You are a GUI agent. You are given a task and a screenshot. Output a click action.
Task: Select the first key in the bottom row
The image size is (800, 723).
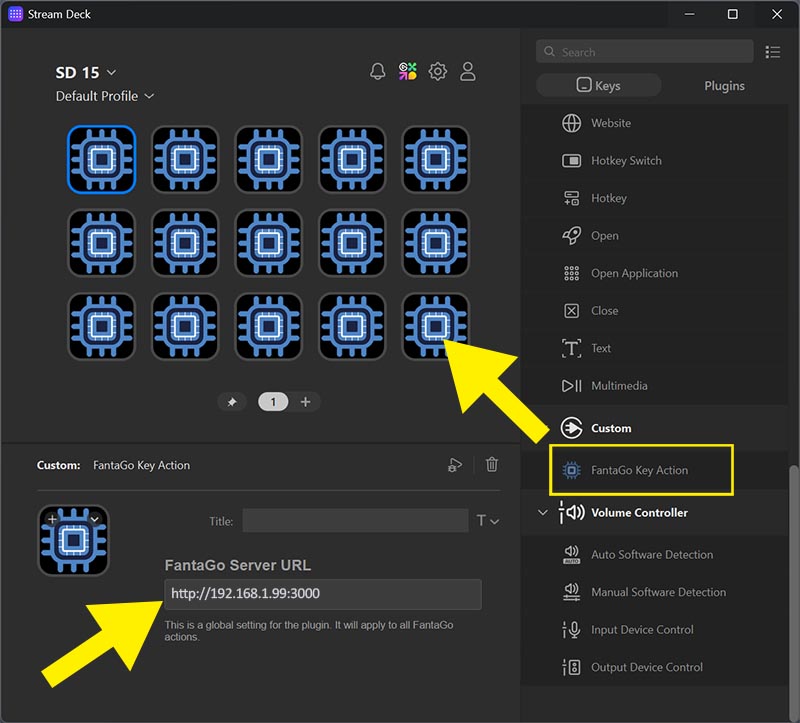[x=102, y=327]
